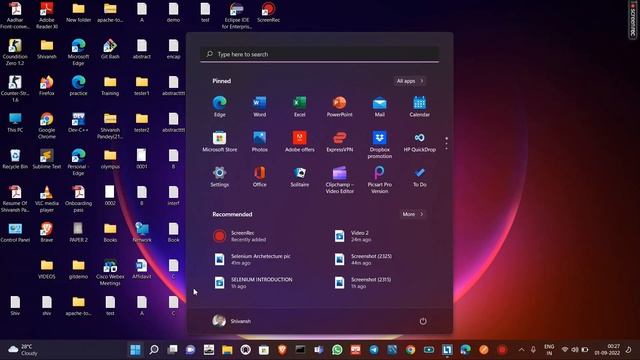Open Brave browser from the taskbar
Viewport: 640px width, 360px height.
[x=282, y=349]
